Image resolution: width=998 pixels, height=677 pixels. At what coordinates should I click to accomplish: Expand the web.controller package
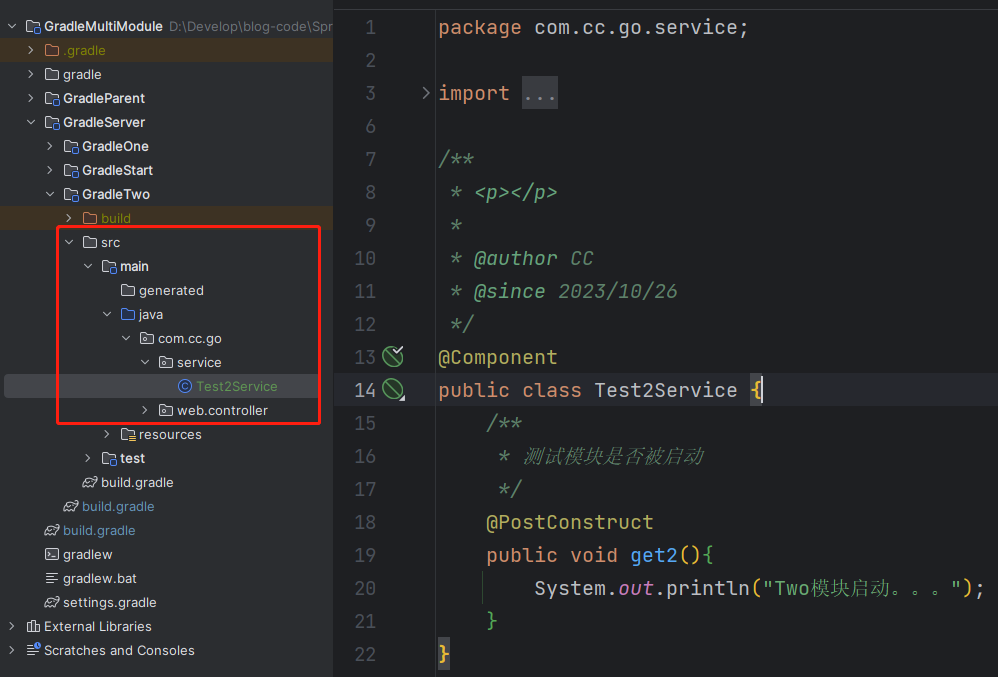pyautogui.click(x=144, y=410)
